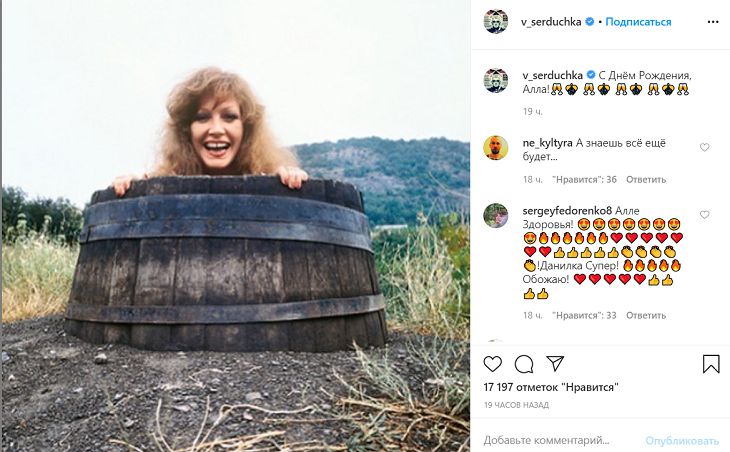Reply to the sergeyfedorenko8 comment via "Ответить"
Image resolution: width=730 pixels, height=452 pixels.
(x=646, y=315)
